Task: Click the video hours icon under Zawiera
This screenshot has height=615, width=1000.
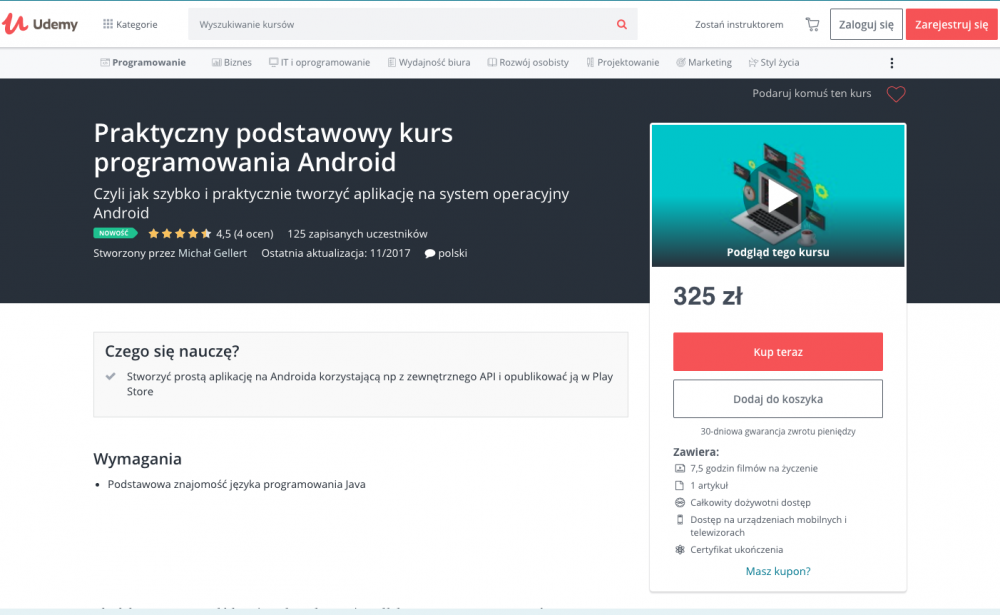Action: coord(680,468)
